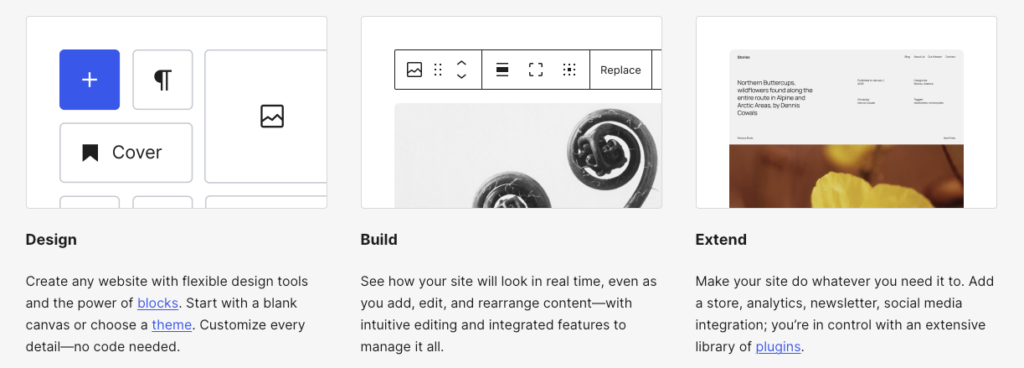Click the Northern Buttercups article title

[x=775, y=98]
